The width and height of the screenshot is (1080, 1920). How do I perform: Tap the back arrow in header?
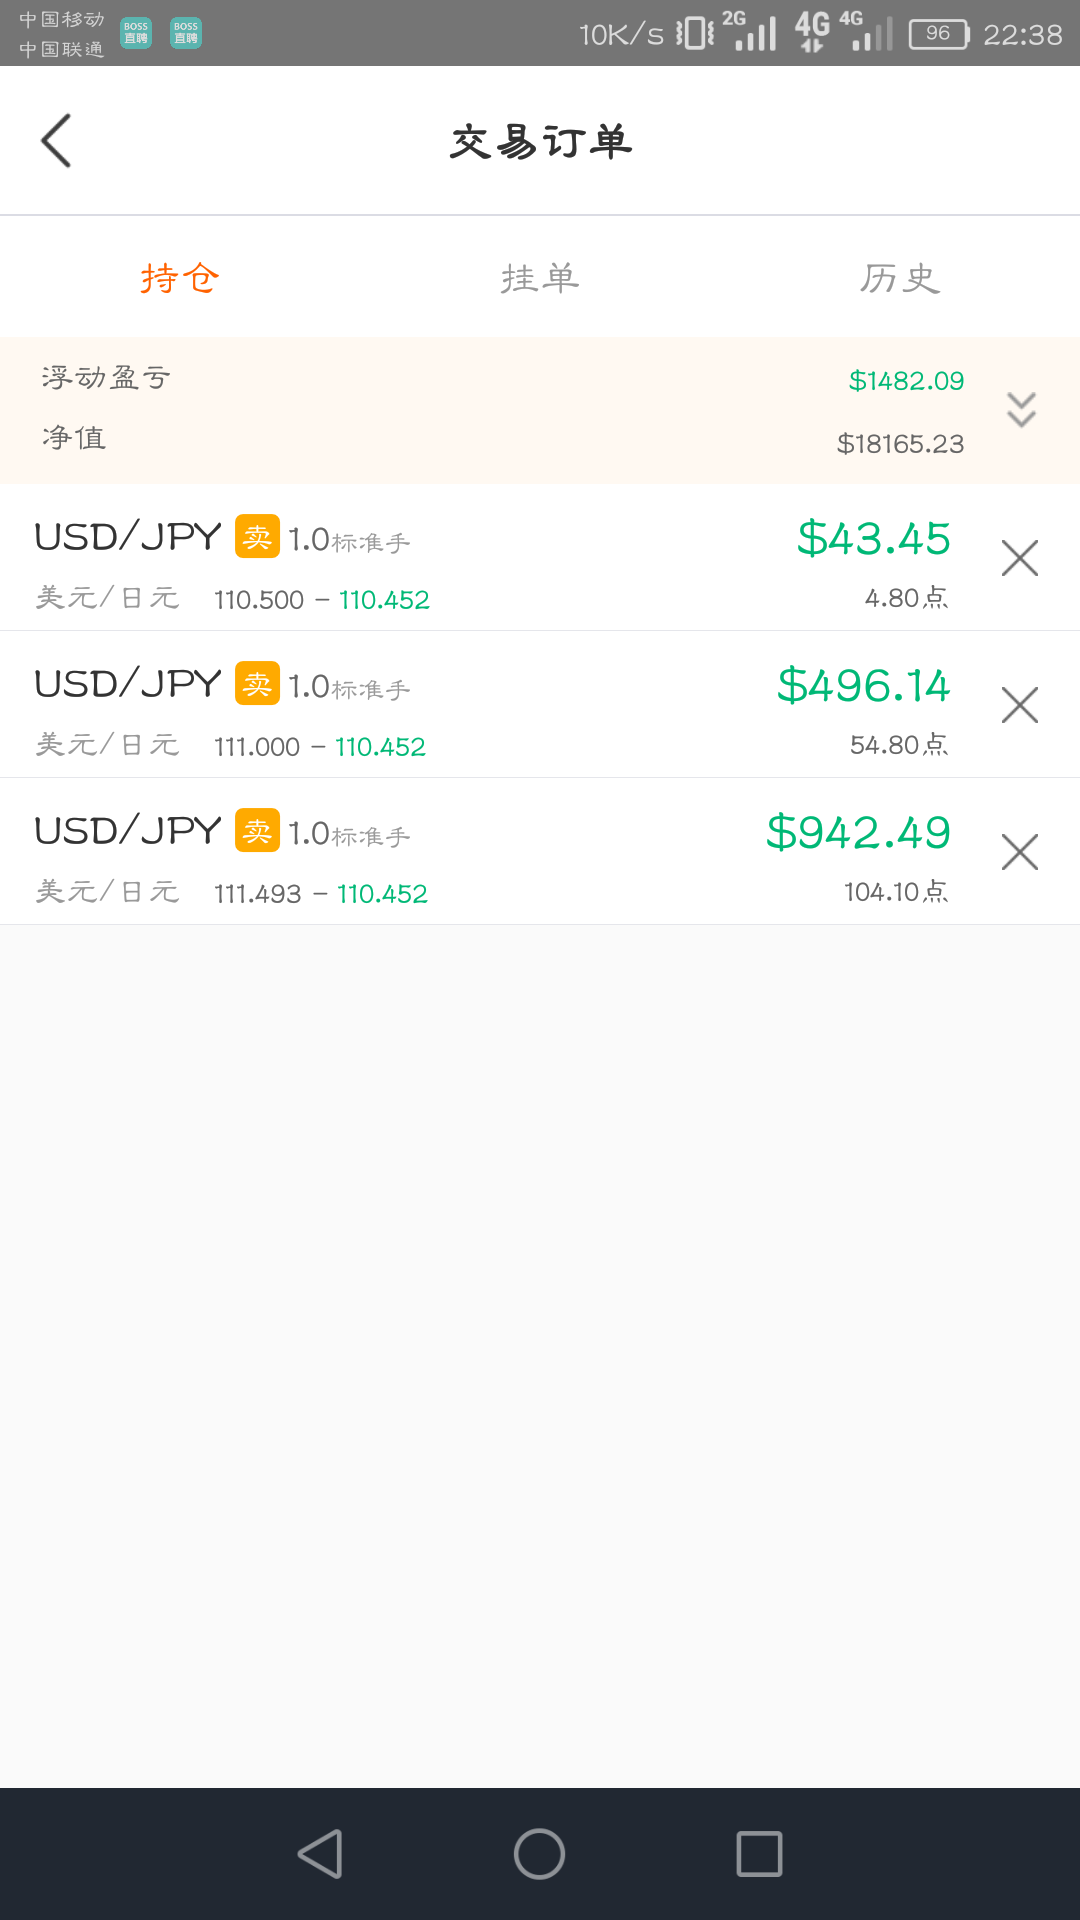(x=57, y=141)
